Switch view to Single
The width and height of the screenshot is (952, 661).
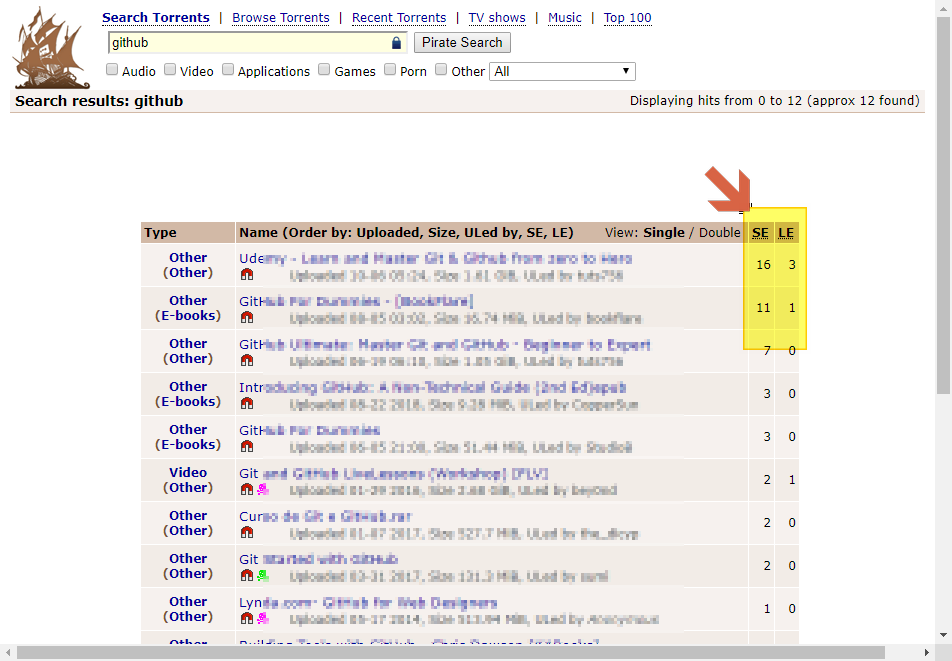tap(664, 232)
